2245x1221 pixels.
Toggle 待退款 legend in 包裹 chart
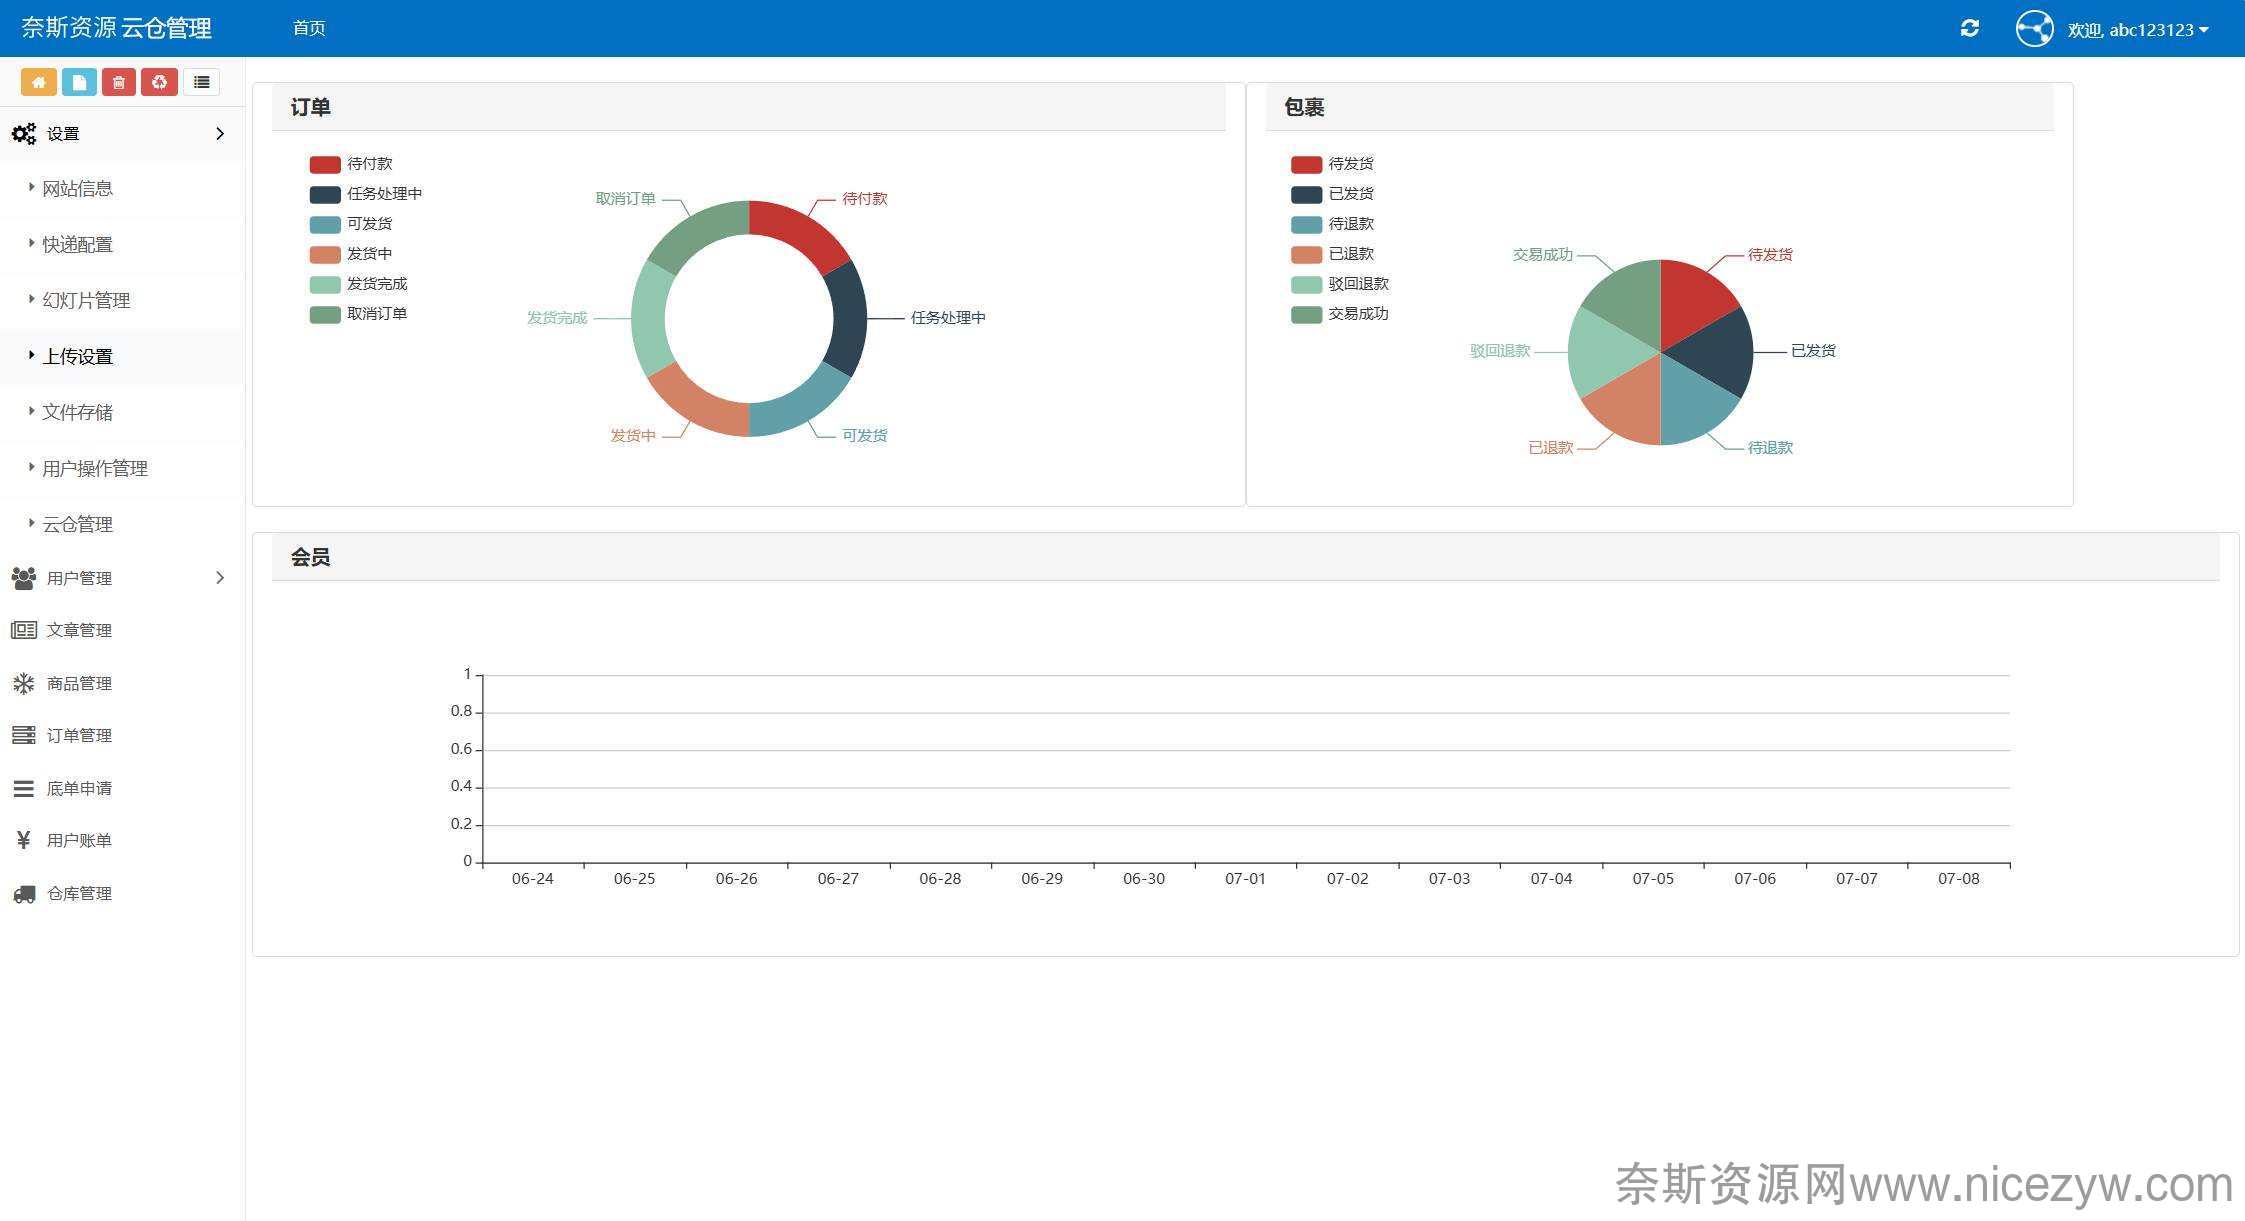coord(1332,224)
